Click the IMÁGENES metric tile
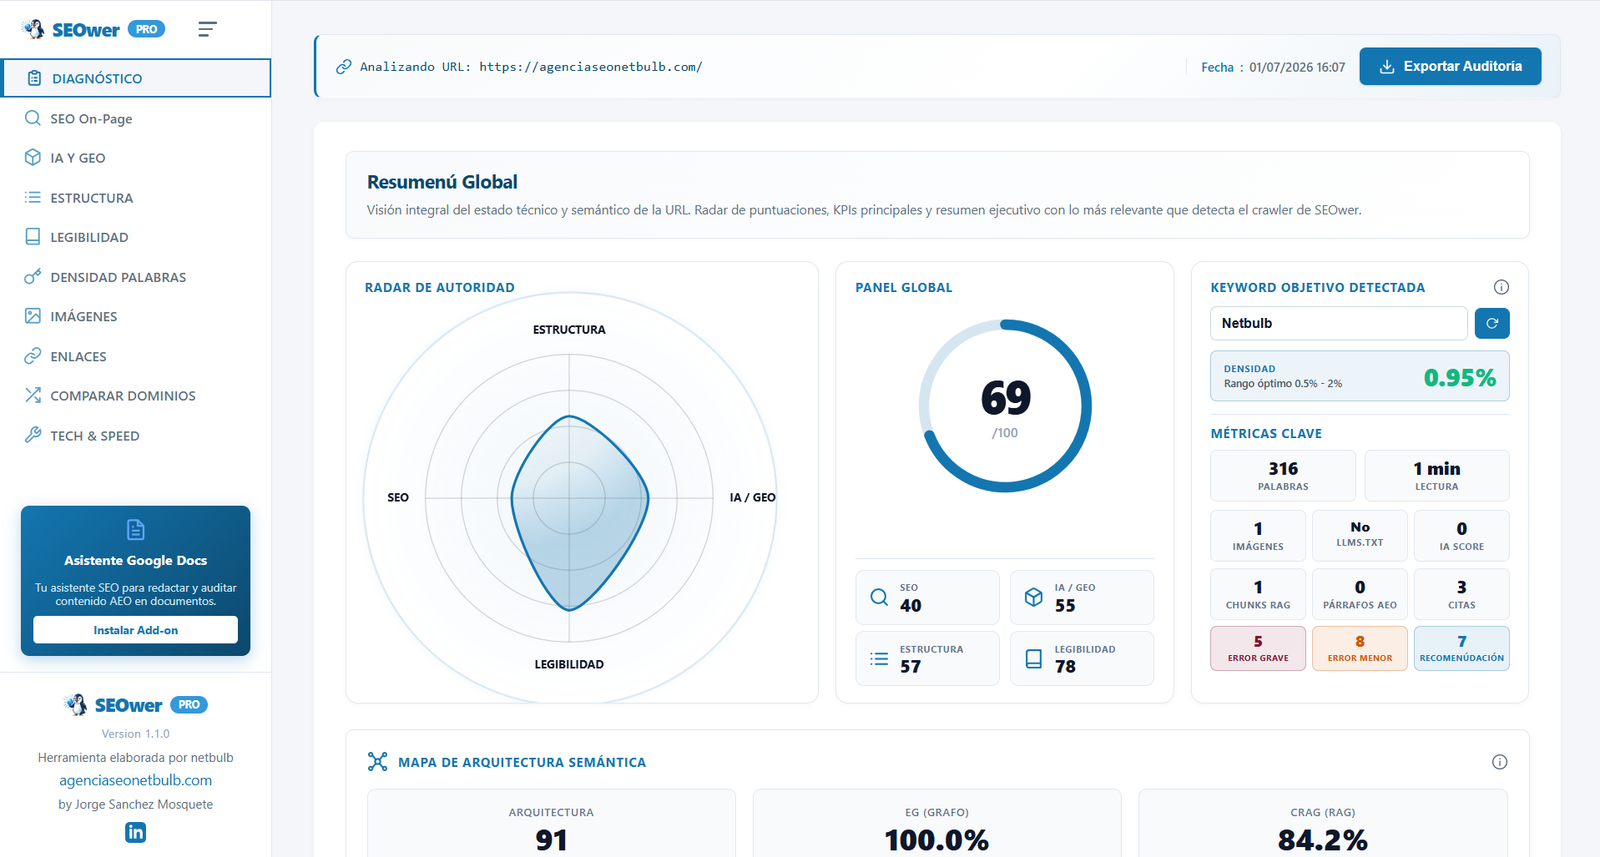 1258,535
